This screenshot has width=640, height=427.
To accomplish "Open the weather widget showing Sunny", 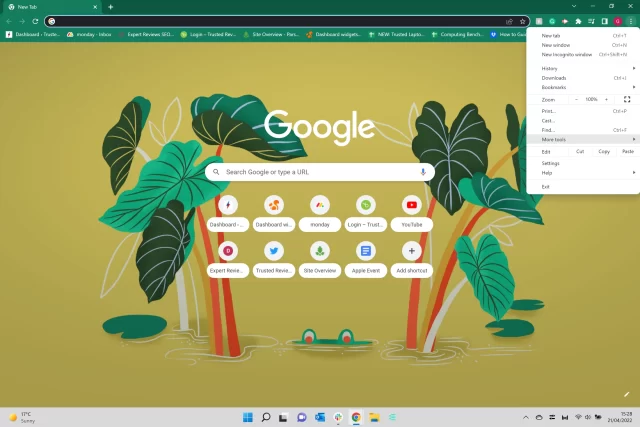I will pyautogui.click(x=22, y=417).
